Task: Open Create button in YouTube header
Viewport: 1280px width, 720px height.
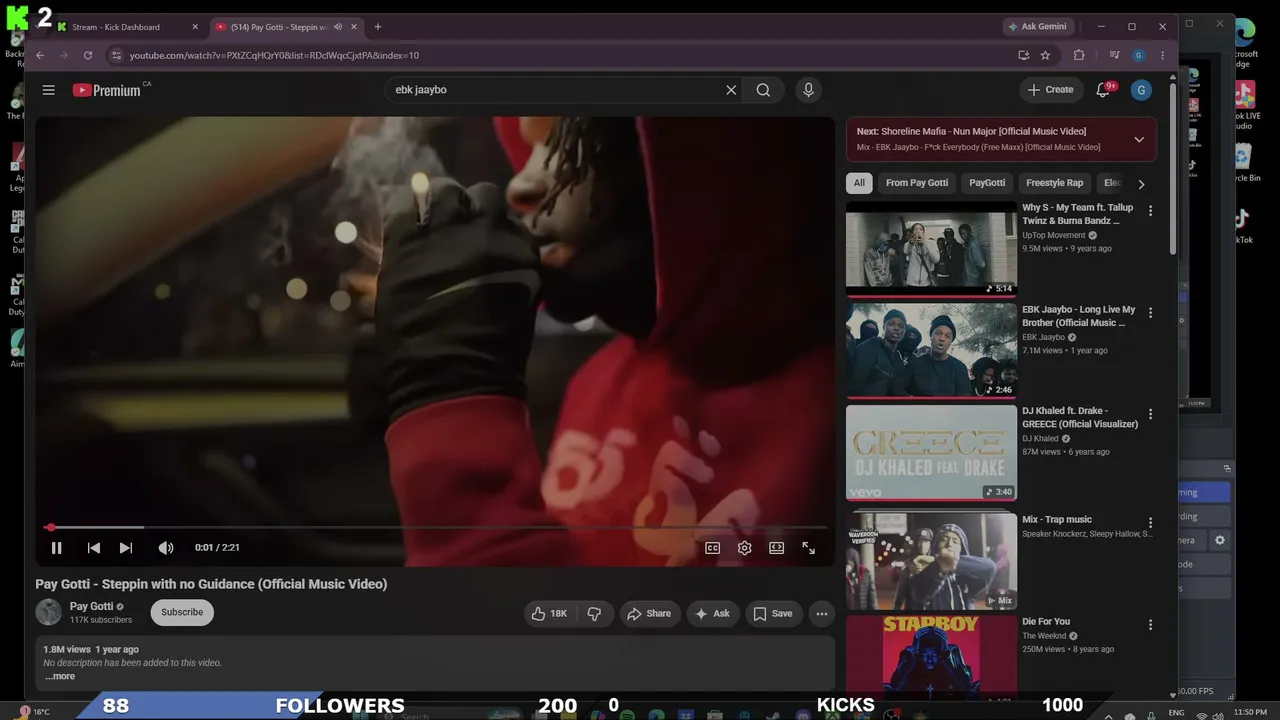Action: pos(1051,90)
